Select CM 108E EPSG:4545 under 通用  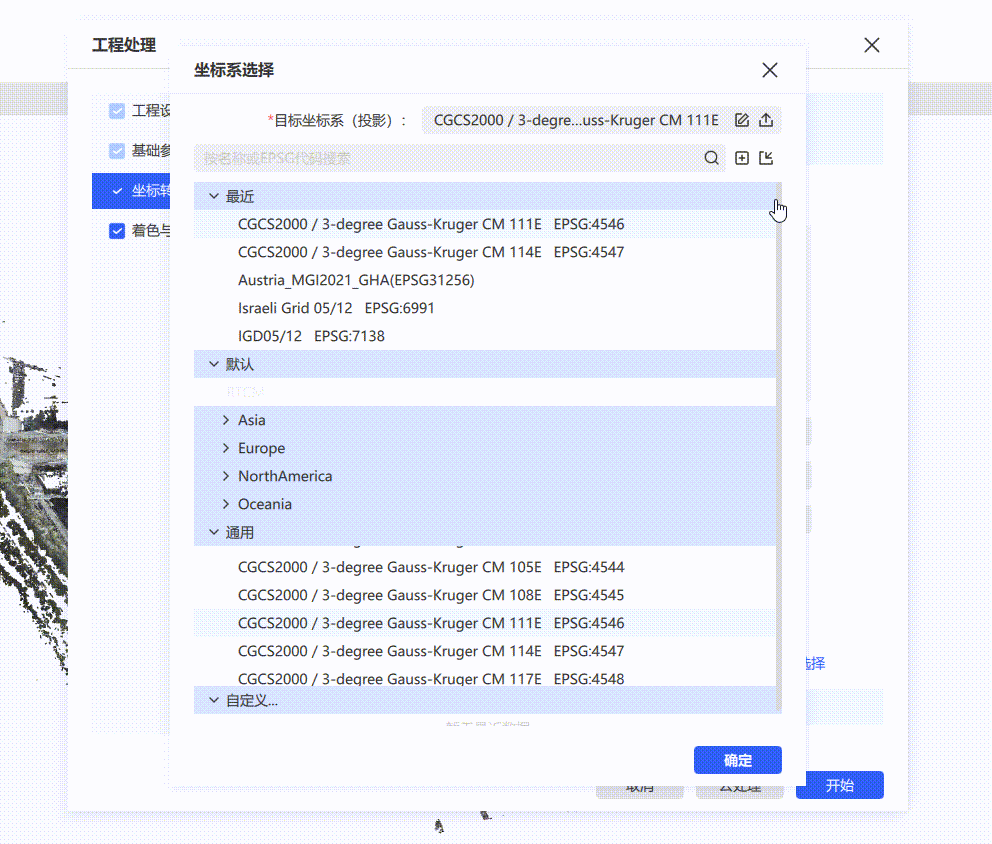coord(485,595)
